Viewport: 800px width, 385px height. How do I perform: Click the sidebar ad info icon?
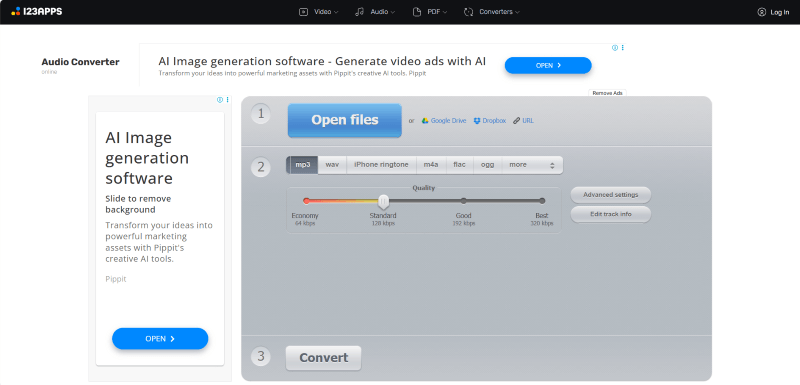[x=220, y=100]
